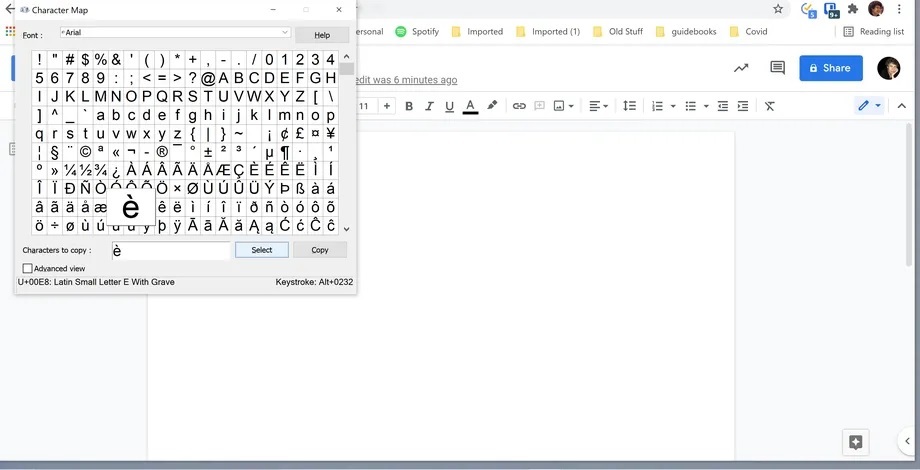
Task: Click the blue Share button
Action: tap(830, 68)
